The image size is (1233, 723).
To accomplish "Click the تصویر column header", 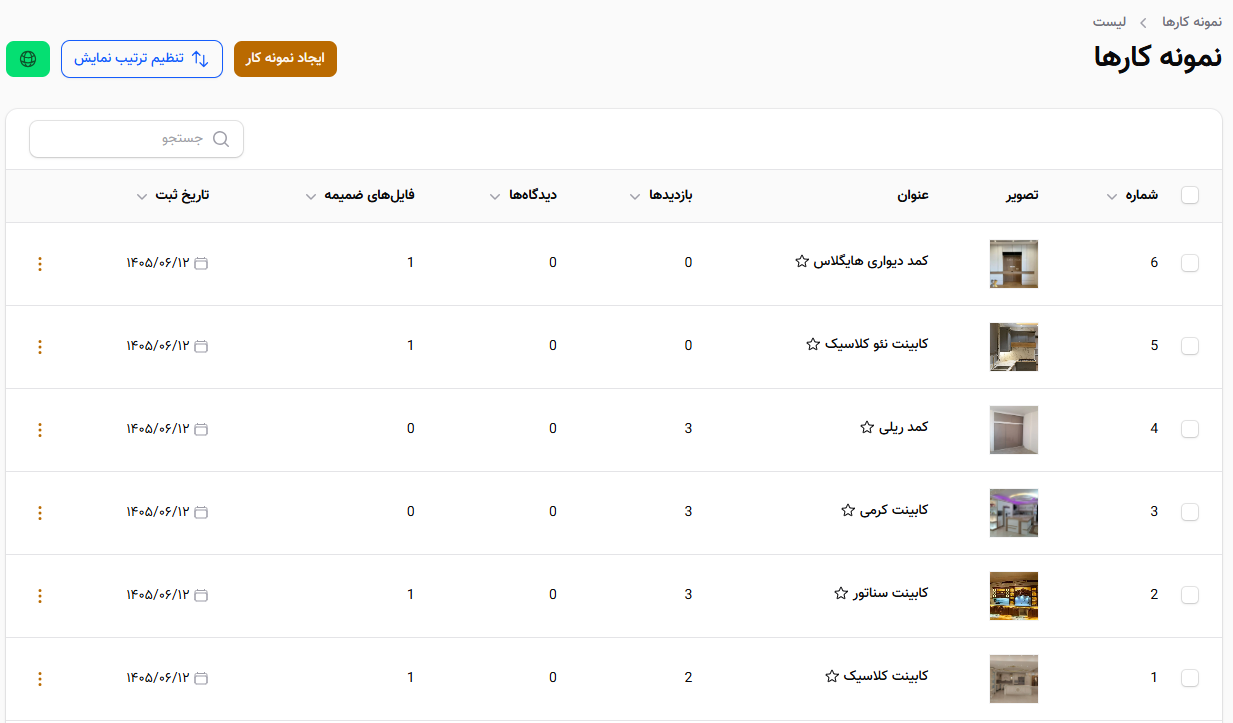I will (x=1022, y=195).
